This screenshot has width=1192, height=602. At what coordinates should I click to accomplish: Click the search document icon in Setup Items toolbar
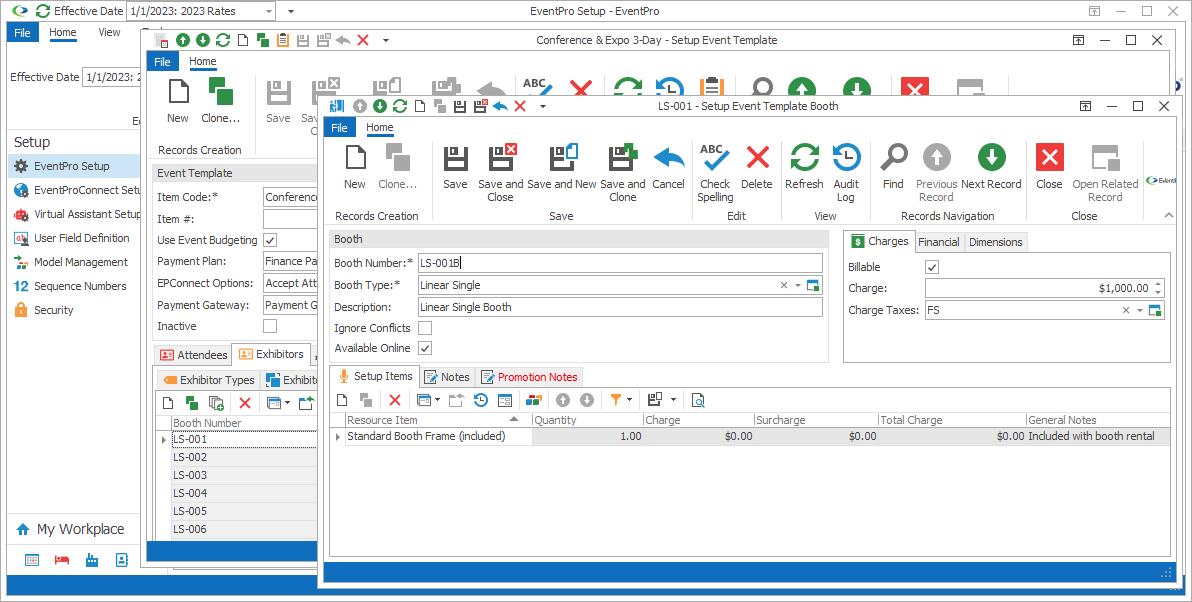pos(698,400)
